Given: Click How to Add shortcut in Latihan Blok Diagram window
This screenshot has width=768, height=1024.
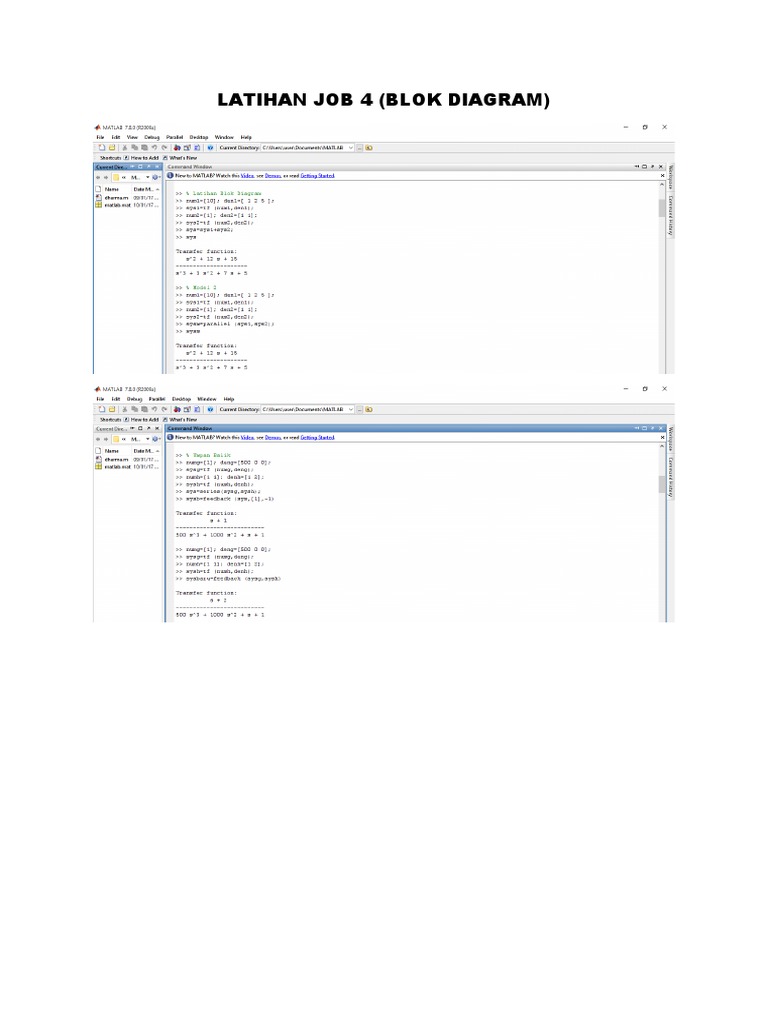Looking at the screenshot, I should tap(141, 158).
